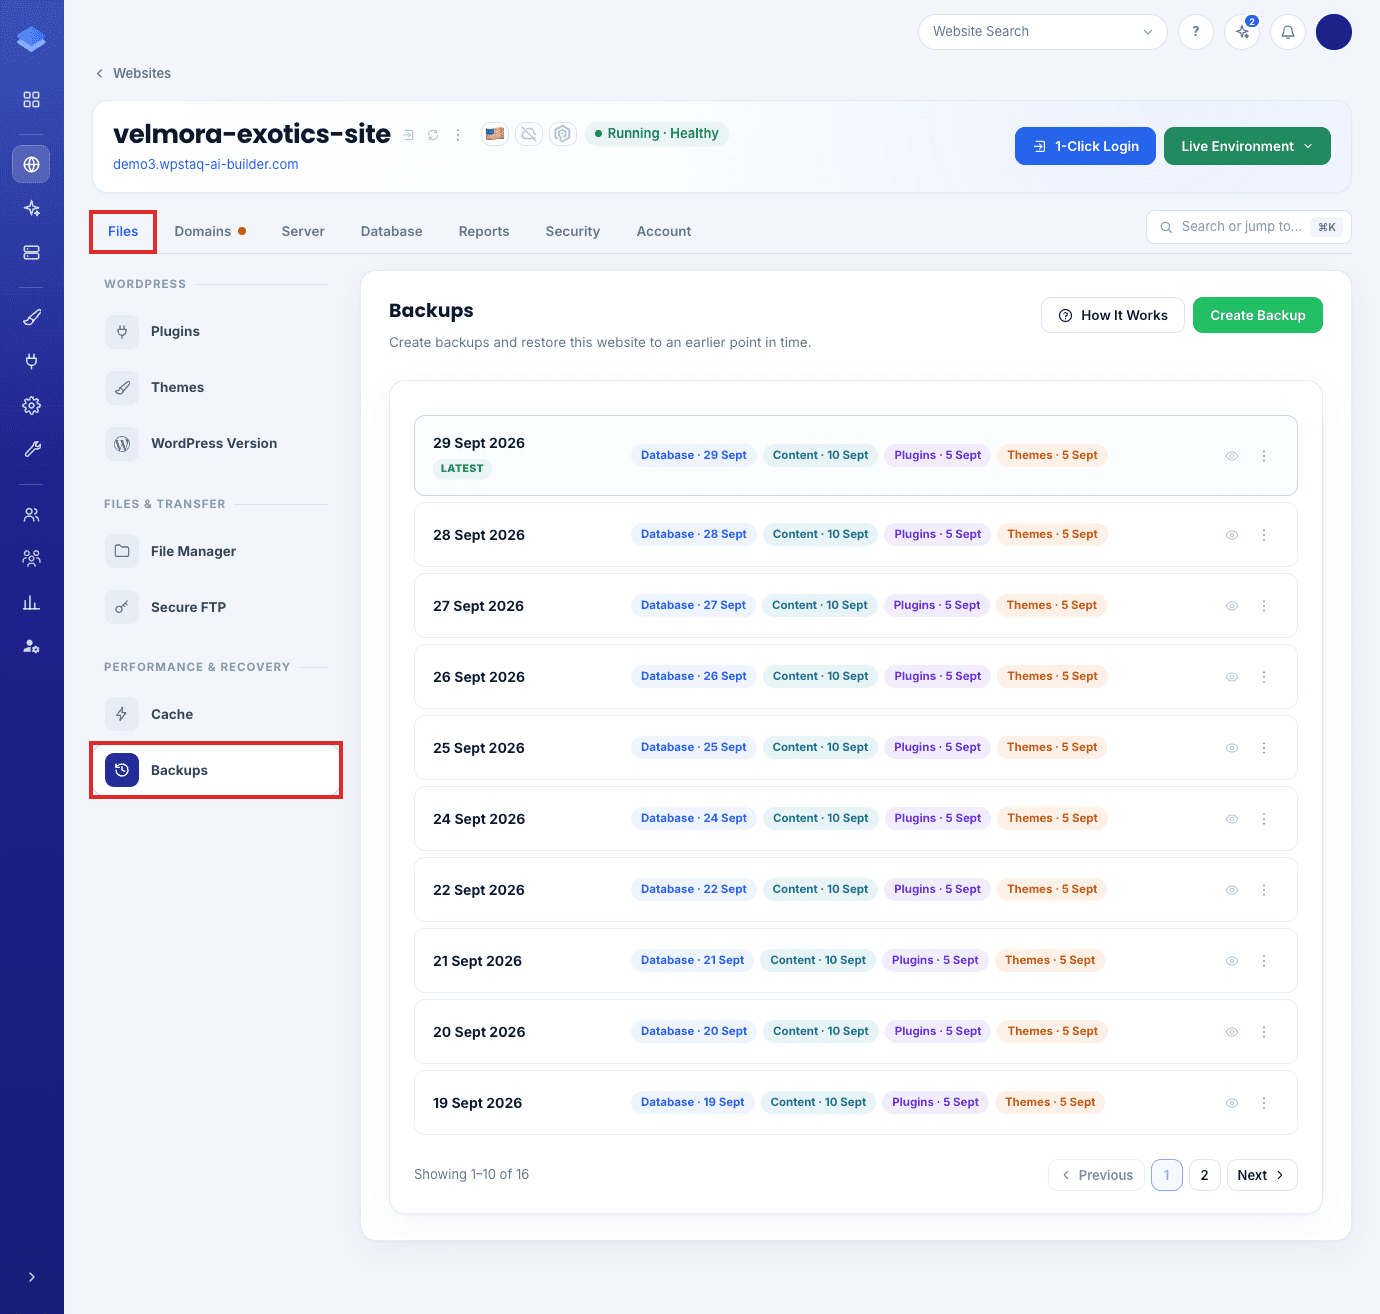1380x1314 pixels.
Task: Click the Search or jump to field
Action: (1249, 227)
